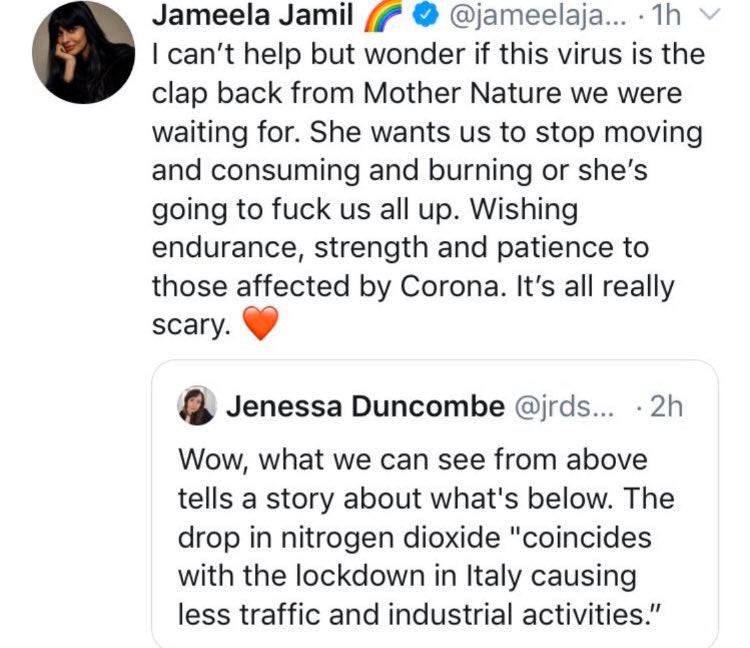Open the @jrds... handle
This screenshot has width=750, height=648.
pyautogui.click(x=563, y=407)
